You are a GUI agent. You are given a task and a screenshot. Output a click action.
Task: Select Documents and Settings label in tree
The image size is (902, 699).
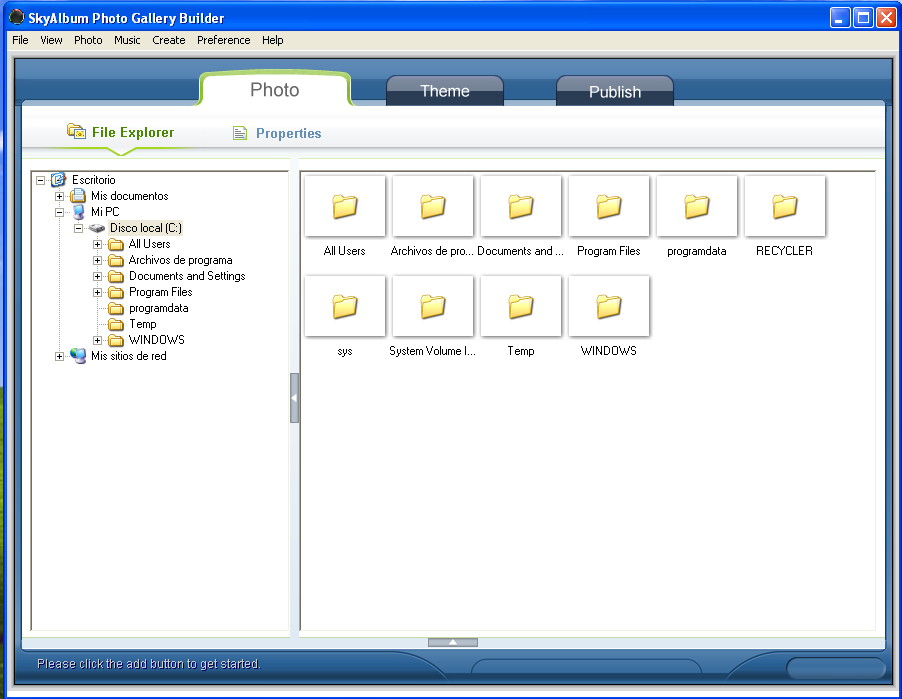187,276
